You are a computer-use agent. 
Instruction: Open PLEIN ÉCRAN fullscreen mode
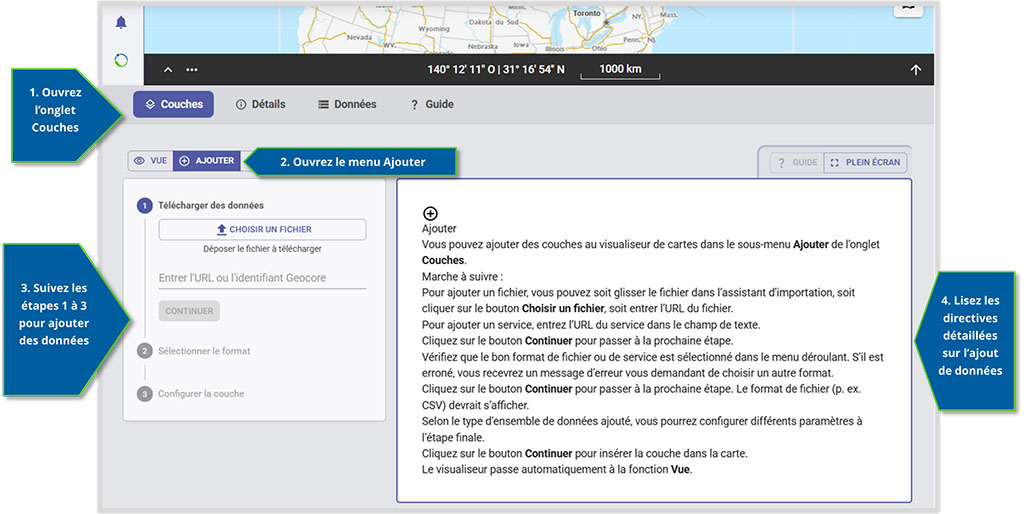tap(865, 163)
